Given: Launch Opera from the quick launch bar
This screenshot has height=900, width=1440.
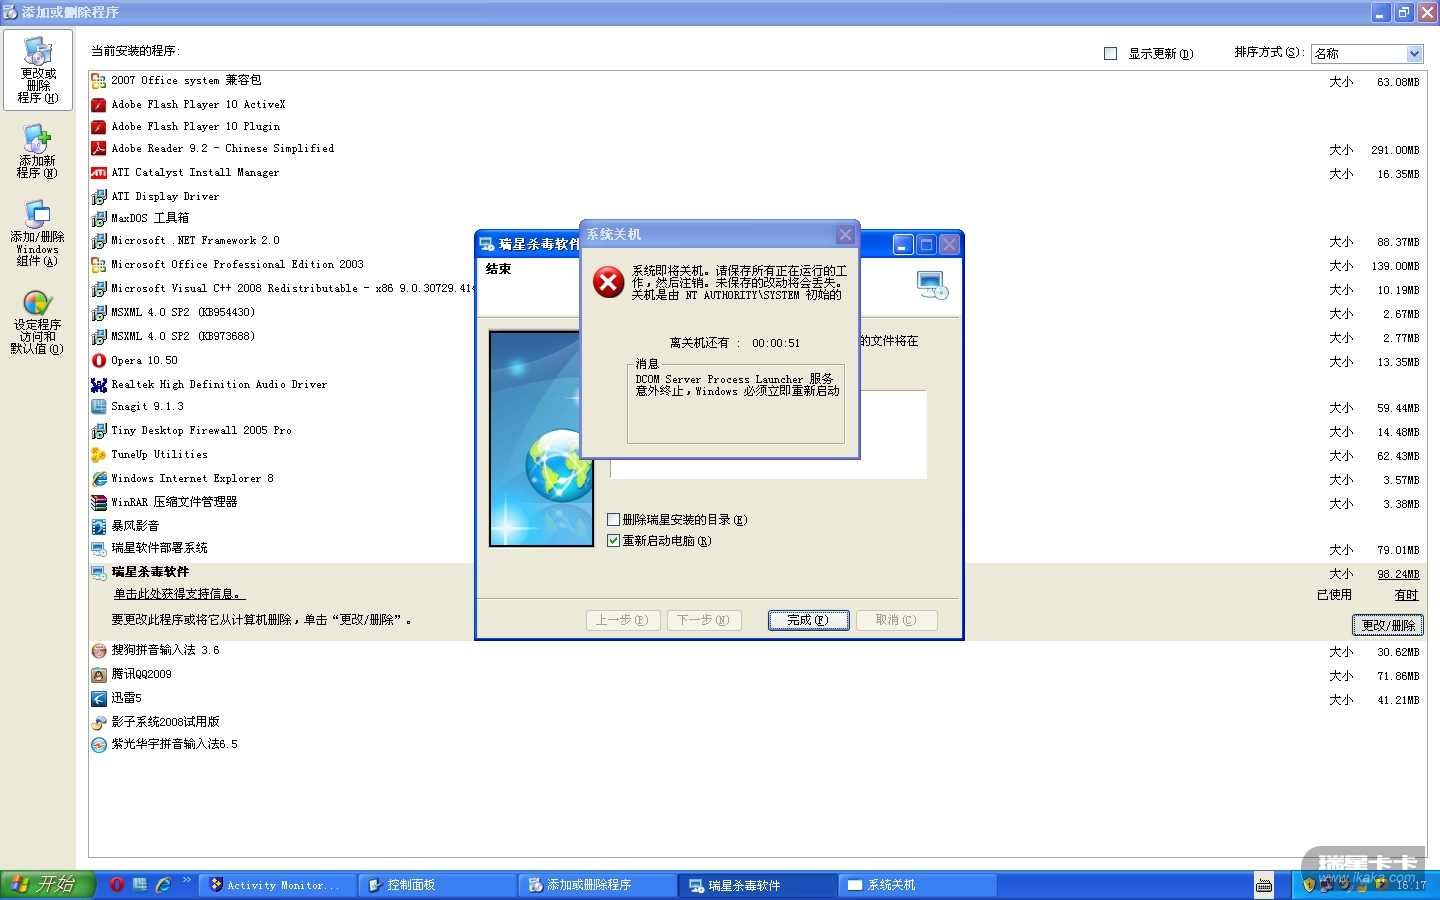Looking at the screenshot, I should point(117,885).
